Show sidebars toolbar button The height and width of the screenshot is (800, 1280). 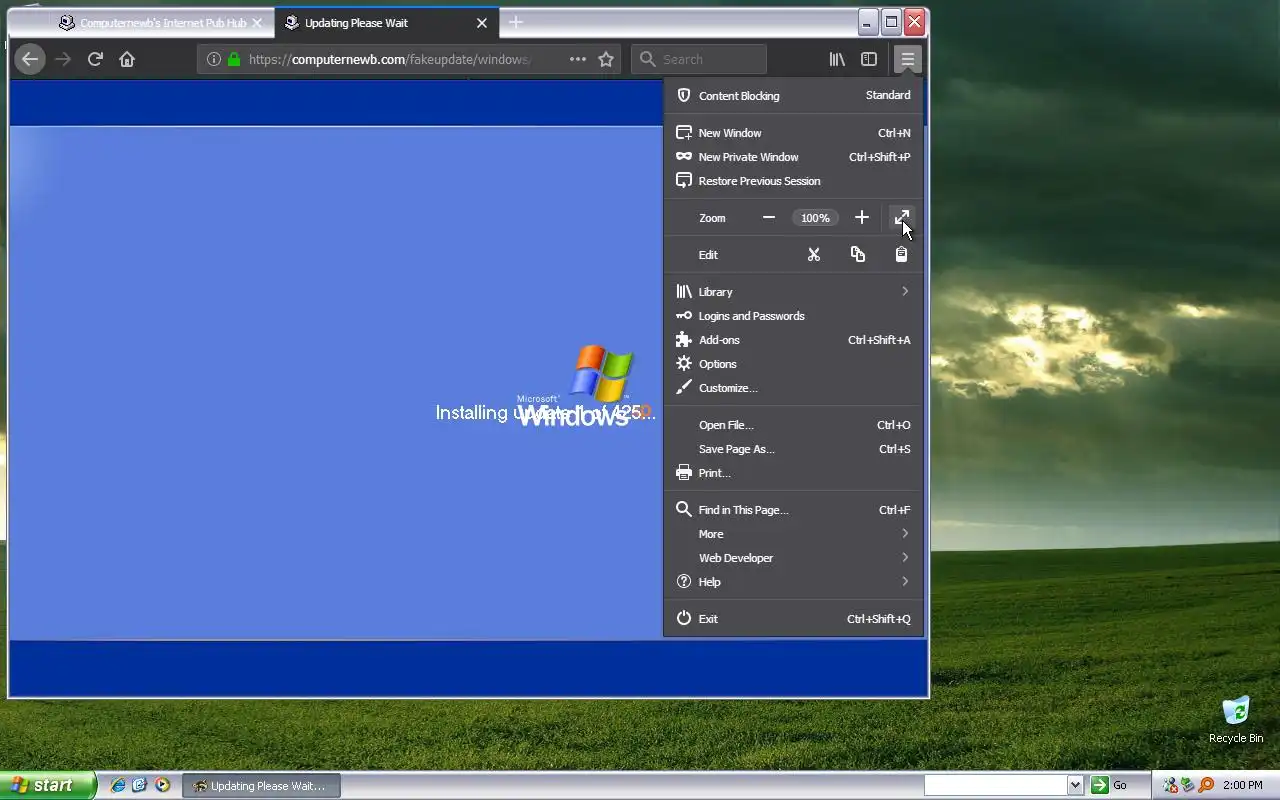pos(869,59)
